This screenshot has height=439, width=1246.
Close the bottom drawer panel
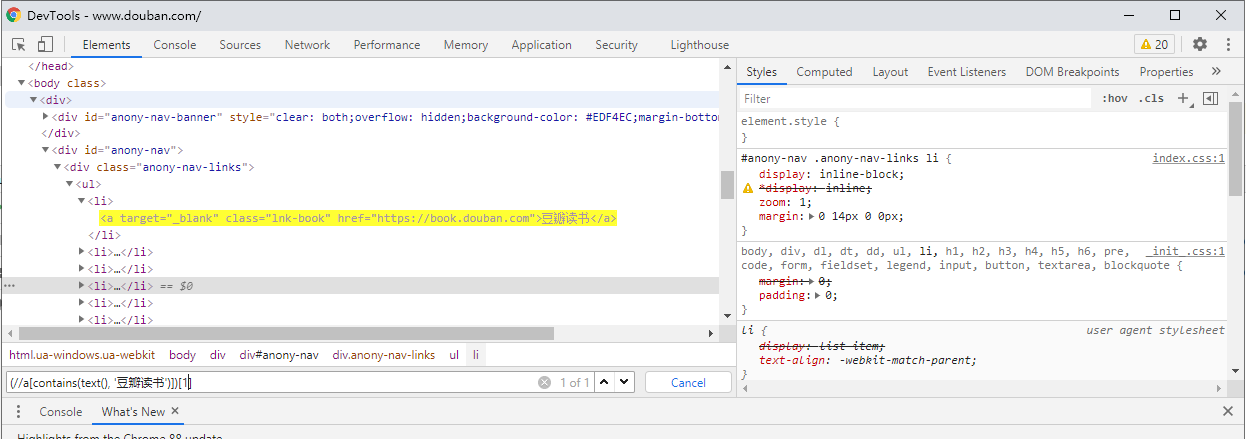pos(1228,411)
